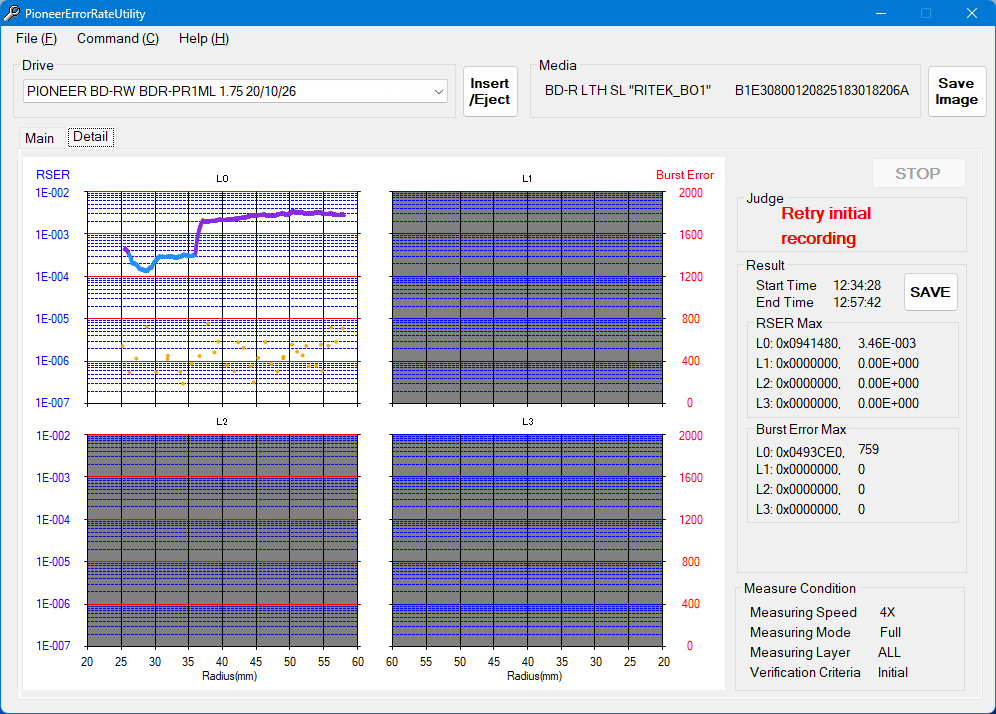Click the Insert/Eject button
The height and width of the screenshot is (714, 996).
coord(490,91)
